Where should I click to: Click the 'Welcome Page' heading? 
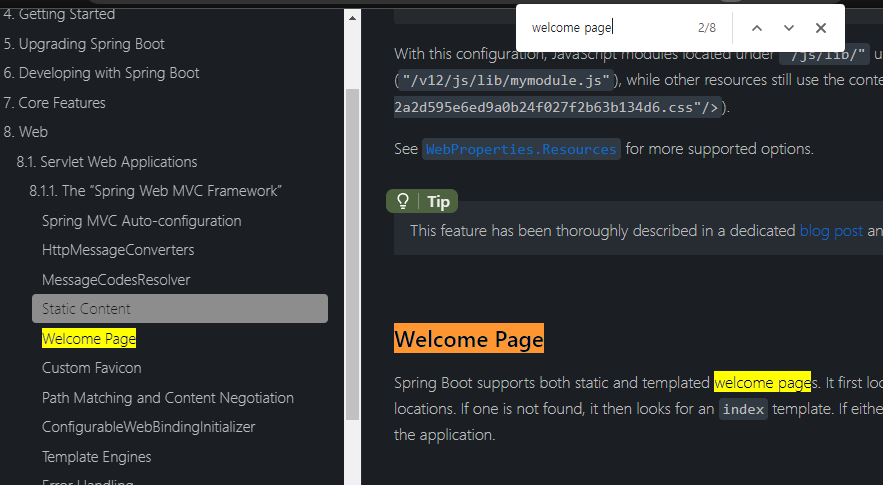tap(469, 339)
